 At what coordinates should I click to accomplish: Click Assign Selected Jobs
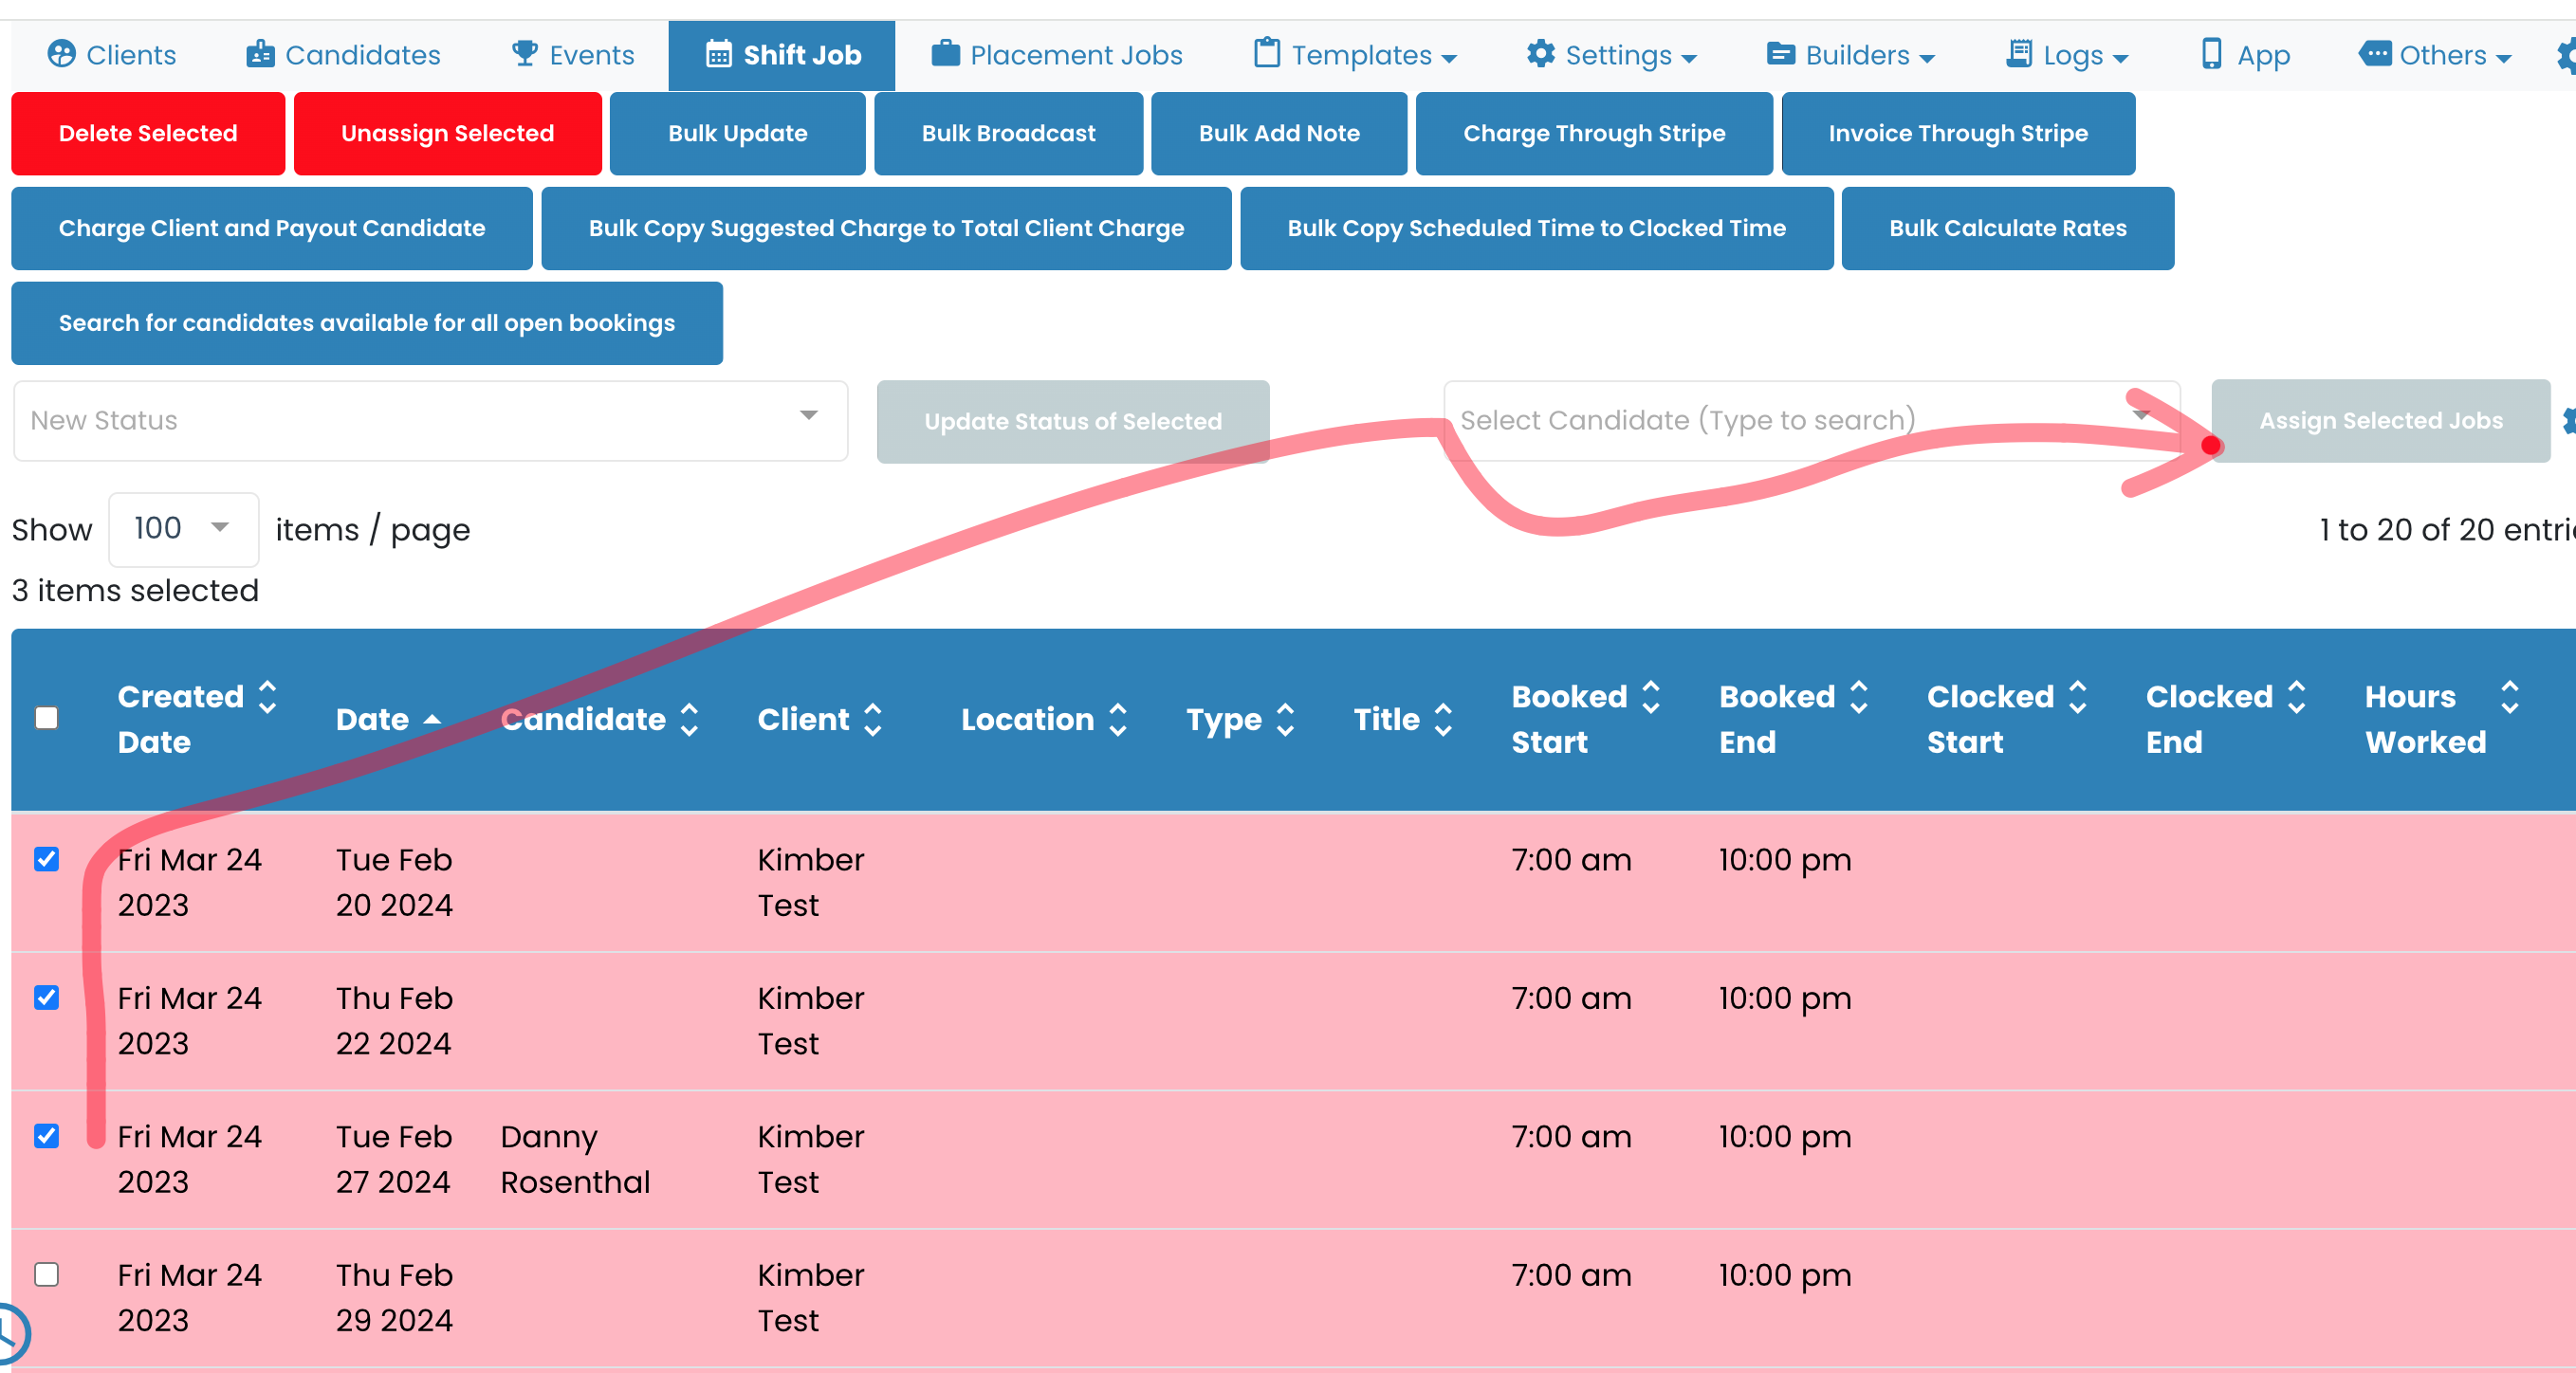click(x=2379, y=420)
